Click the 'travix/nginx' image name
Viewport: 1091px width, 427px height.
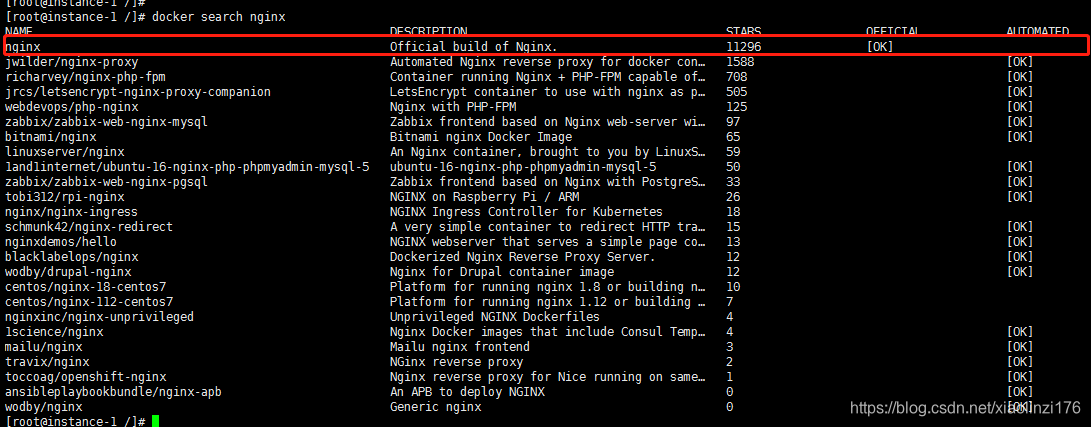tap(47, 362)
